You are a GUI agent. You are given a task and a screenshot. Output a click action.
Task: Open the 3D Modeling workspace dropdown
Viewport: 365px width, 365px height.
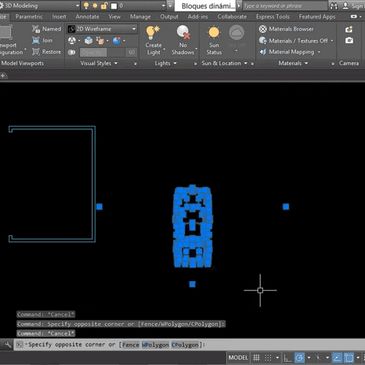click(x=41, y=6)
